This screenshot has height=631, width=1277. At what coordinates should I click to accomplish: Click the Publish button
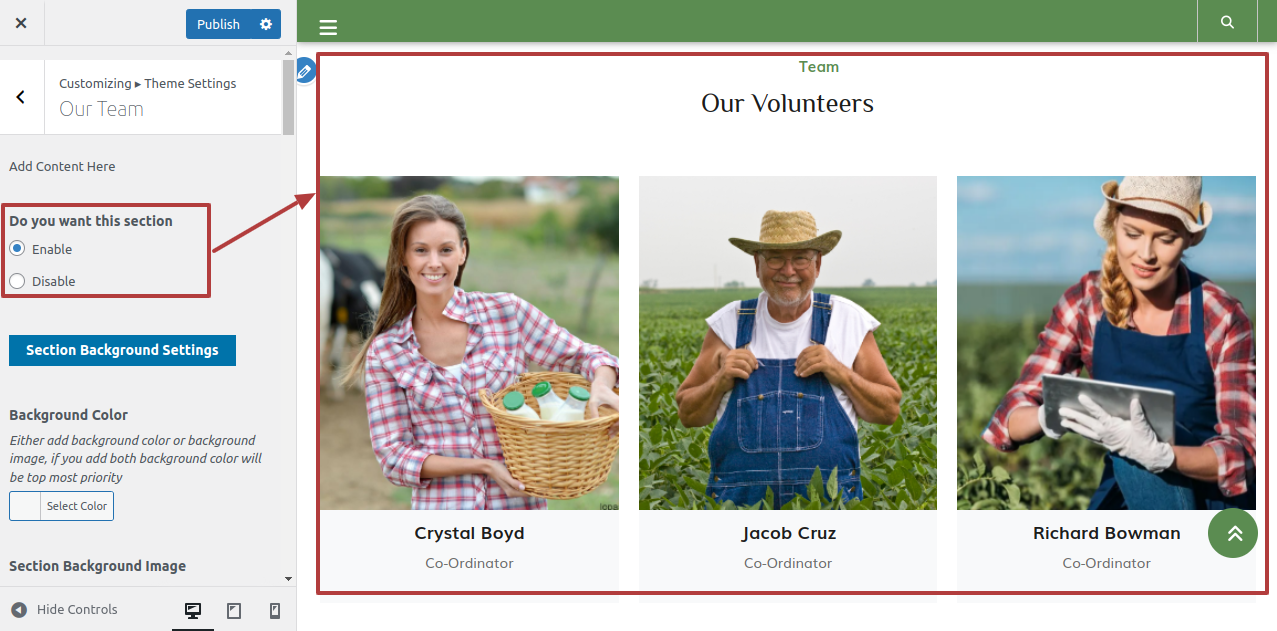point(218,24)
